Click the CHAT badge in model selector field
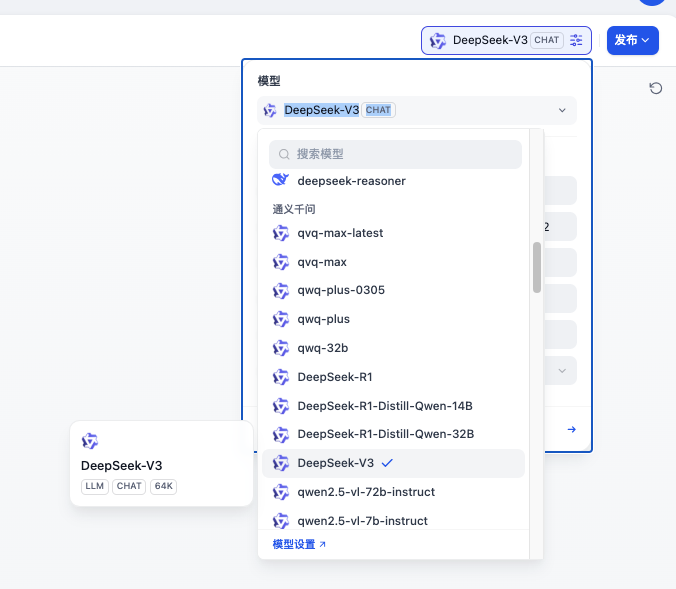Screen dimensions: 676x589 point(378,110)
